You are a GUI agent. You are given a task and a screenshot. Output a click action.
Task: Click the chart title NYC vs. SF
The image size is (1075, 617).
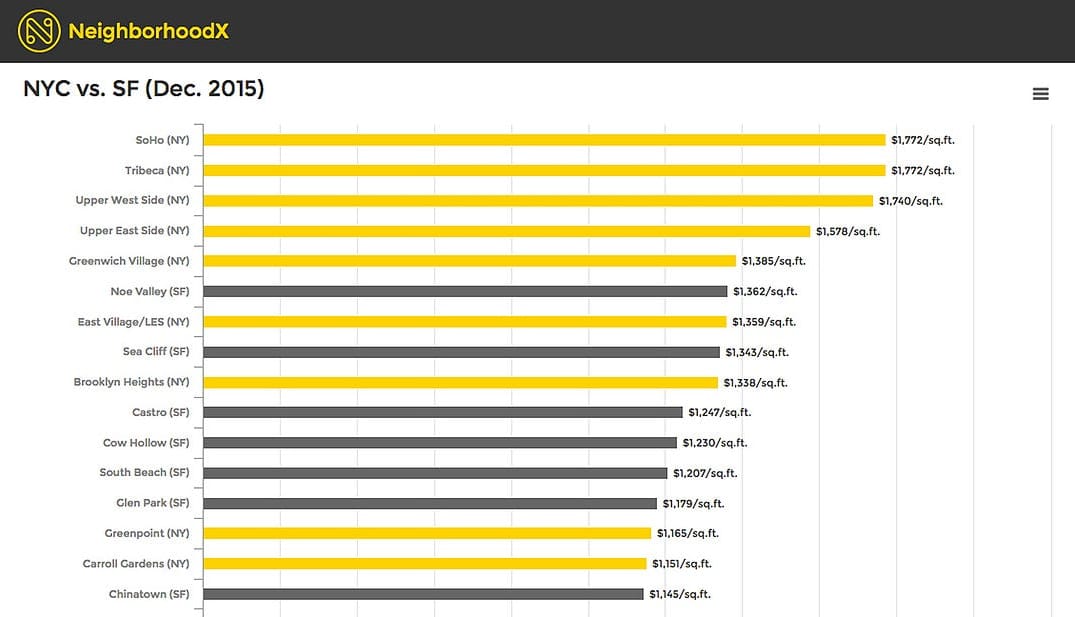coord(143,89)
